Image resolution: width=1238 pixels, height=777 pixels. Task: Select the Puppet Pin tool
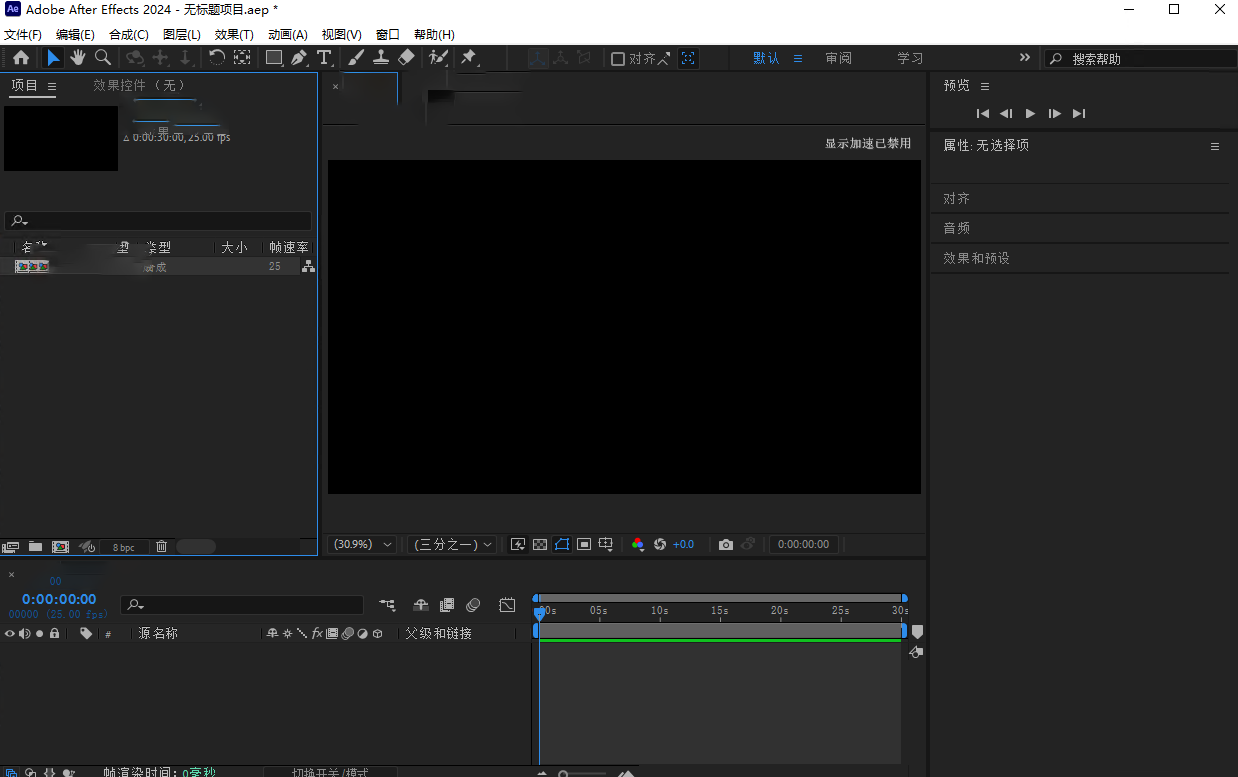pyautogui.click(x=468, y=58)
